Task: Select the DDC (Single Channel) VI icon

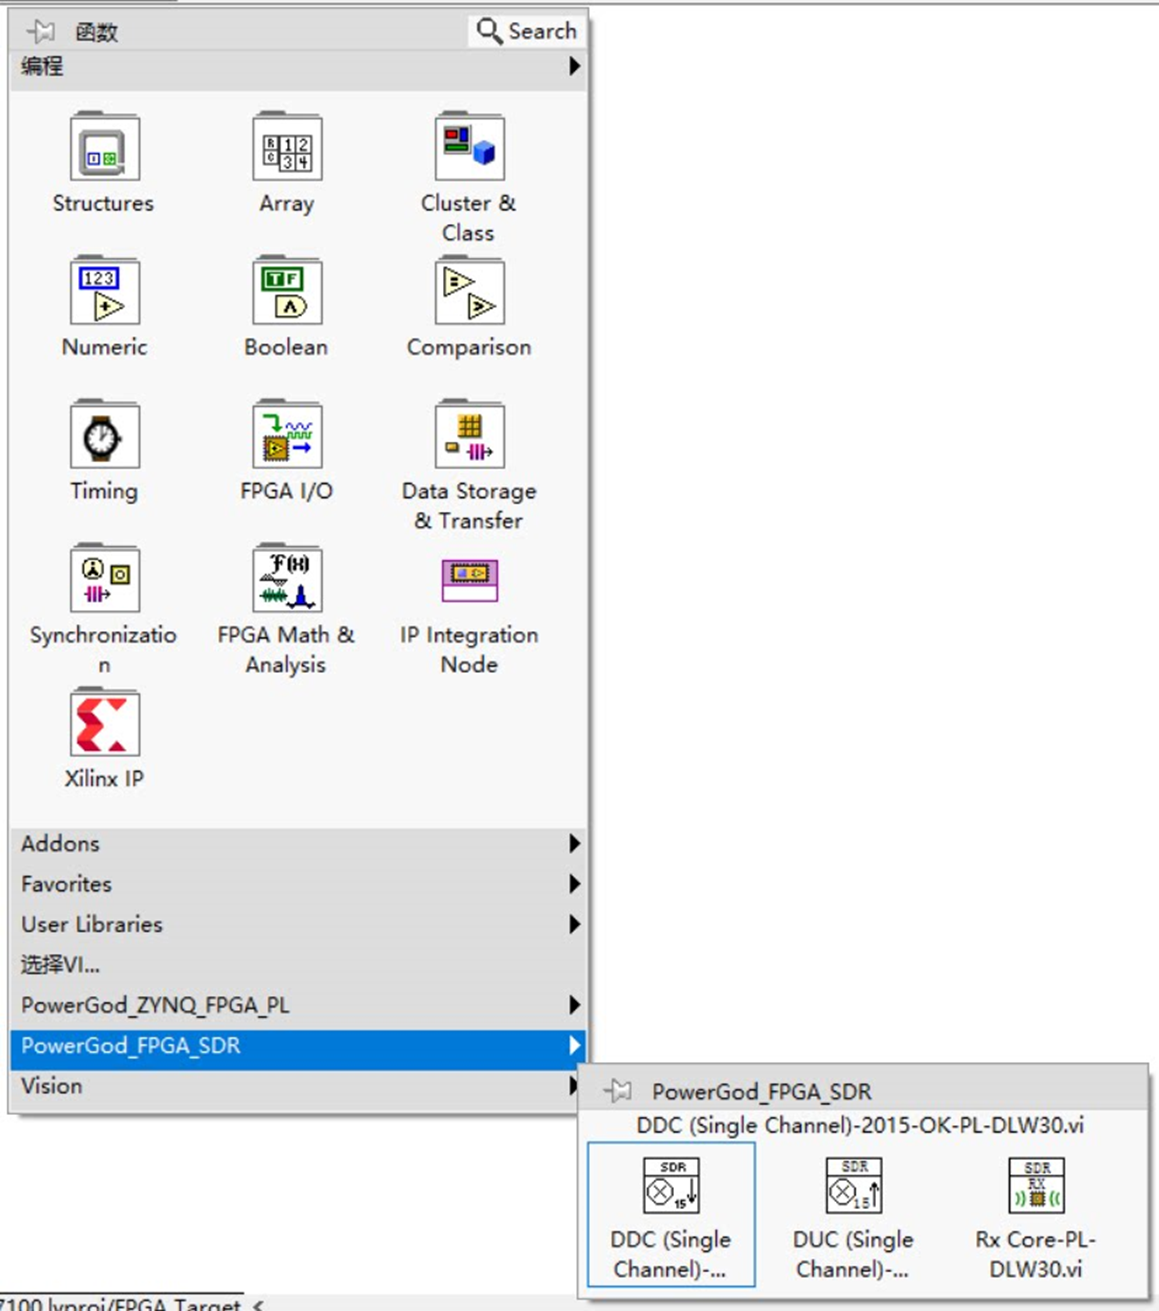Action: pyautogui.click(x=671, y=1185)
